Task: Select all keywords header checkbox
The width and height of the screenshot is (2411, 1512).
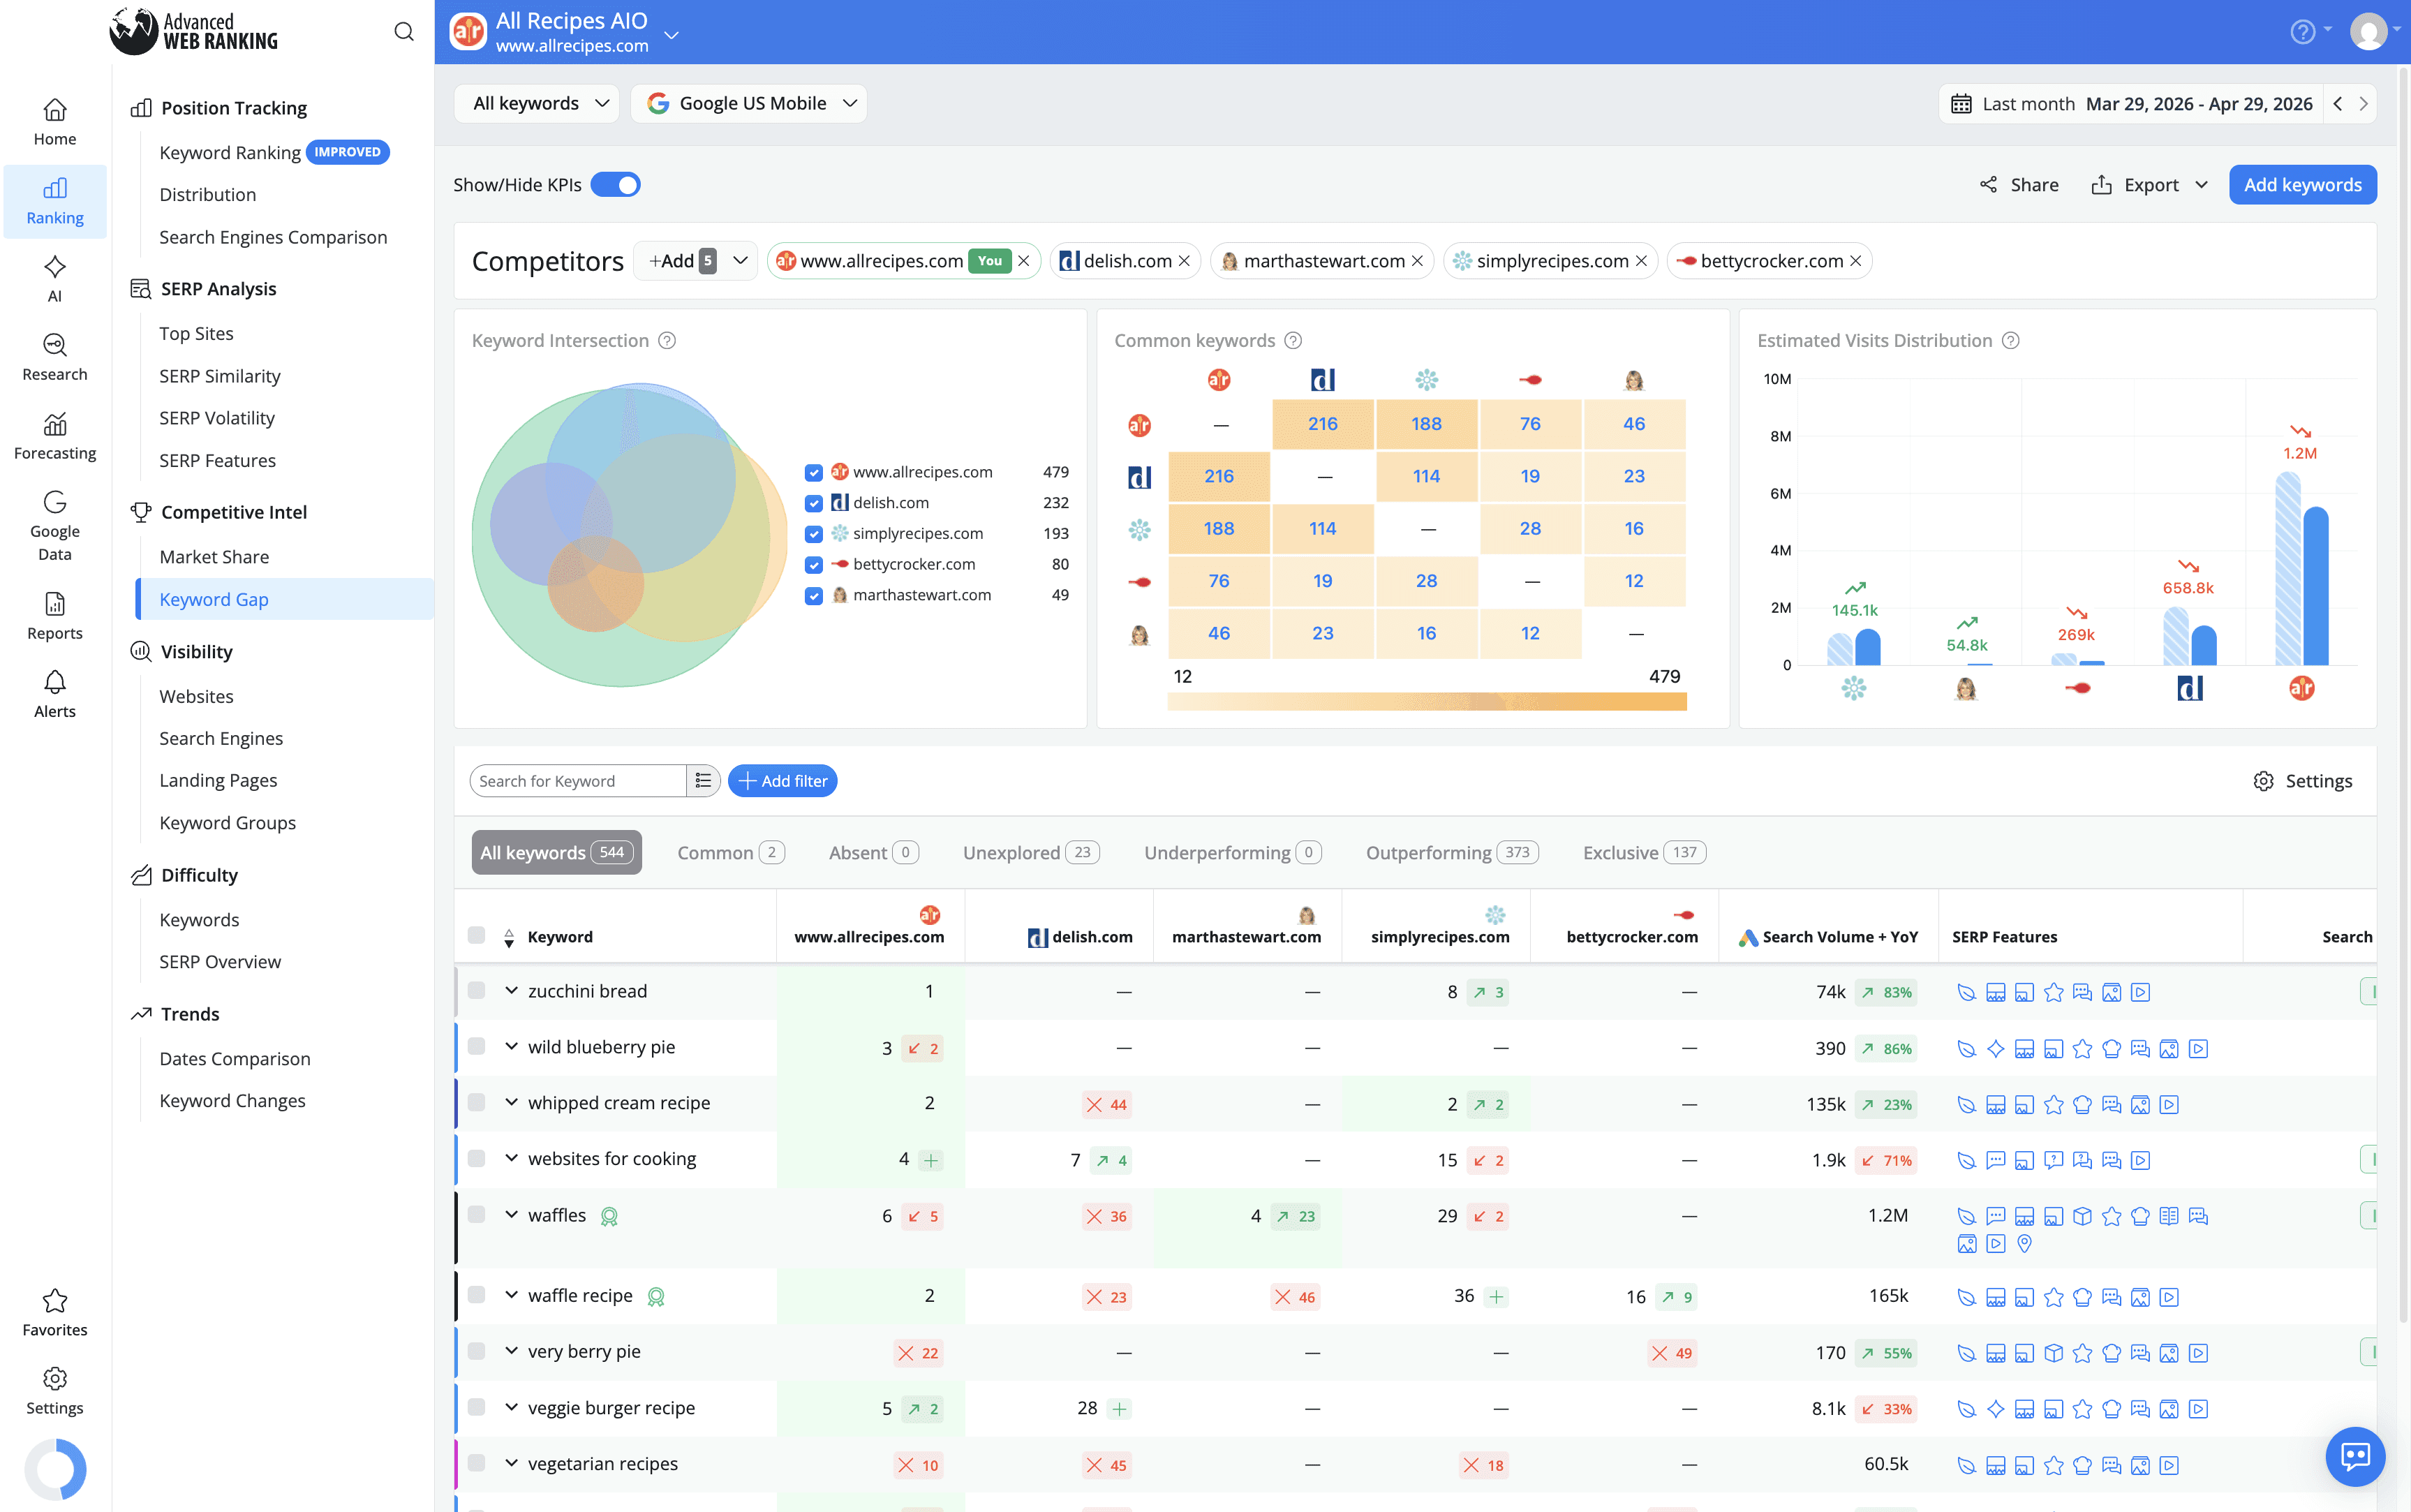Action: point(476,936)
